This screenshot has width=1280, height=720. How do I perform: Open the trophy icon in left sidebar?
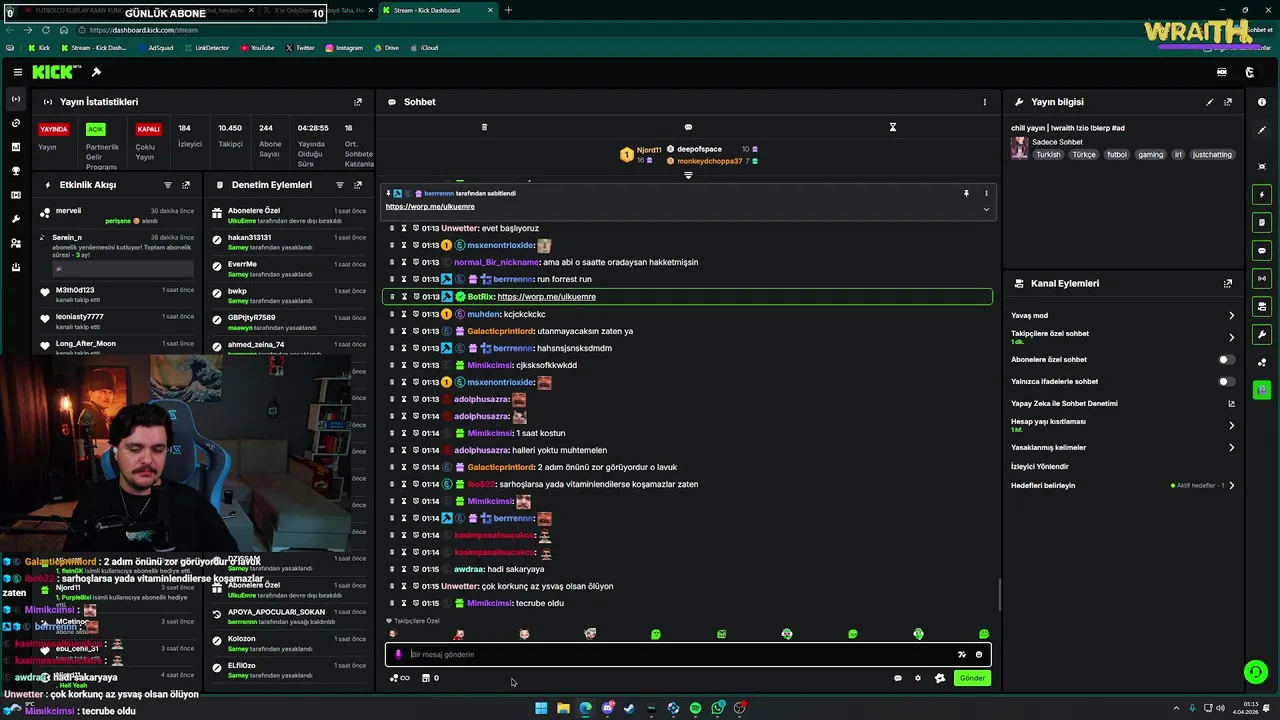pyautogui.click(x=15, y=171)
